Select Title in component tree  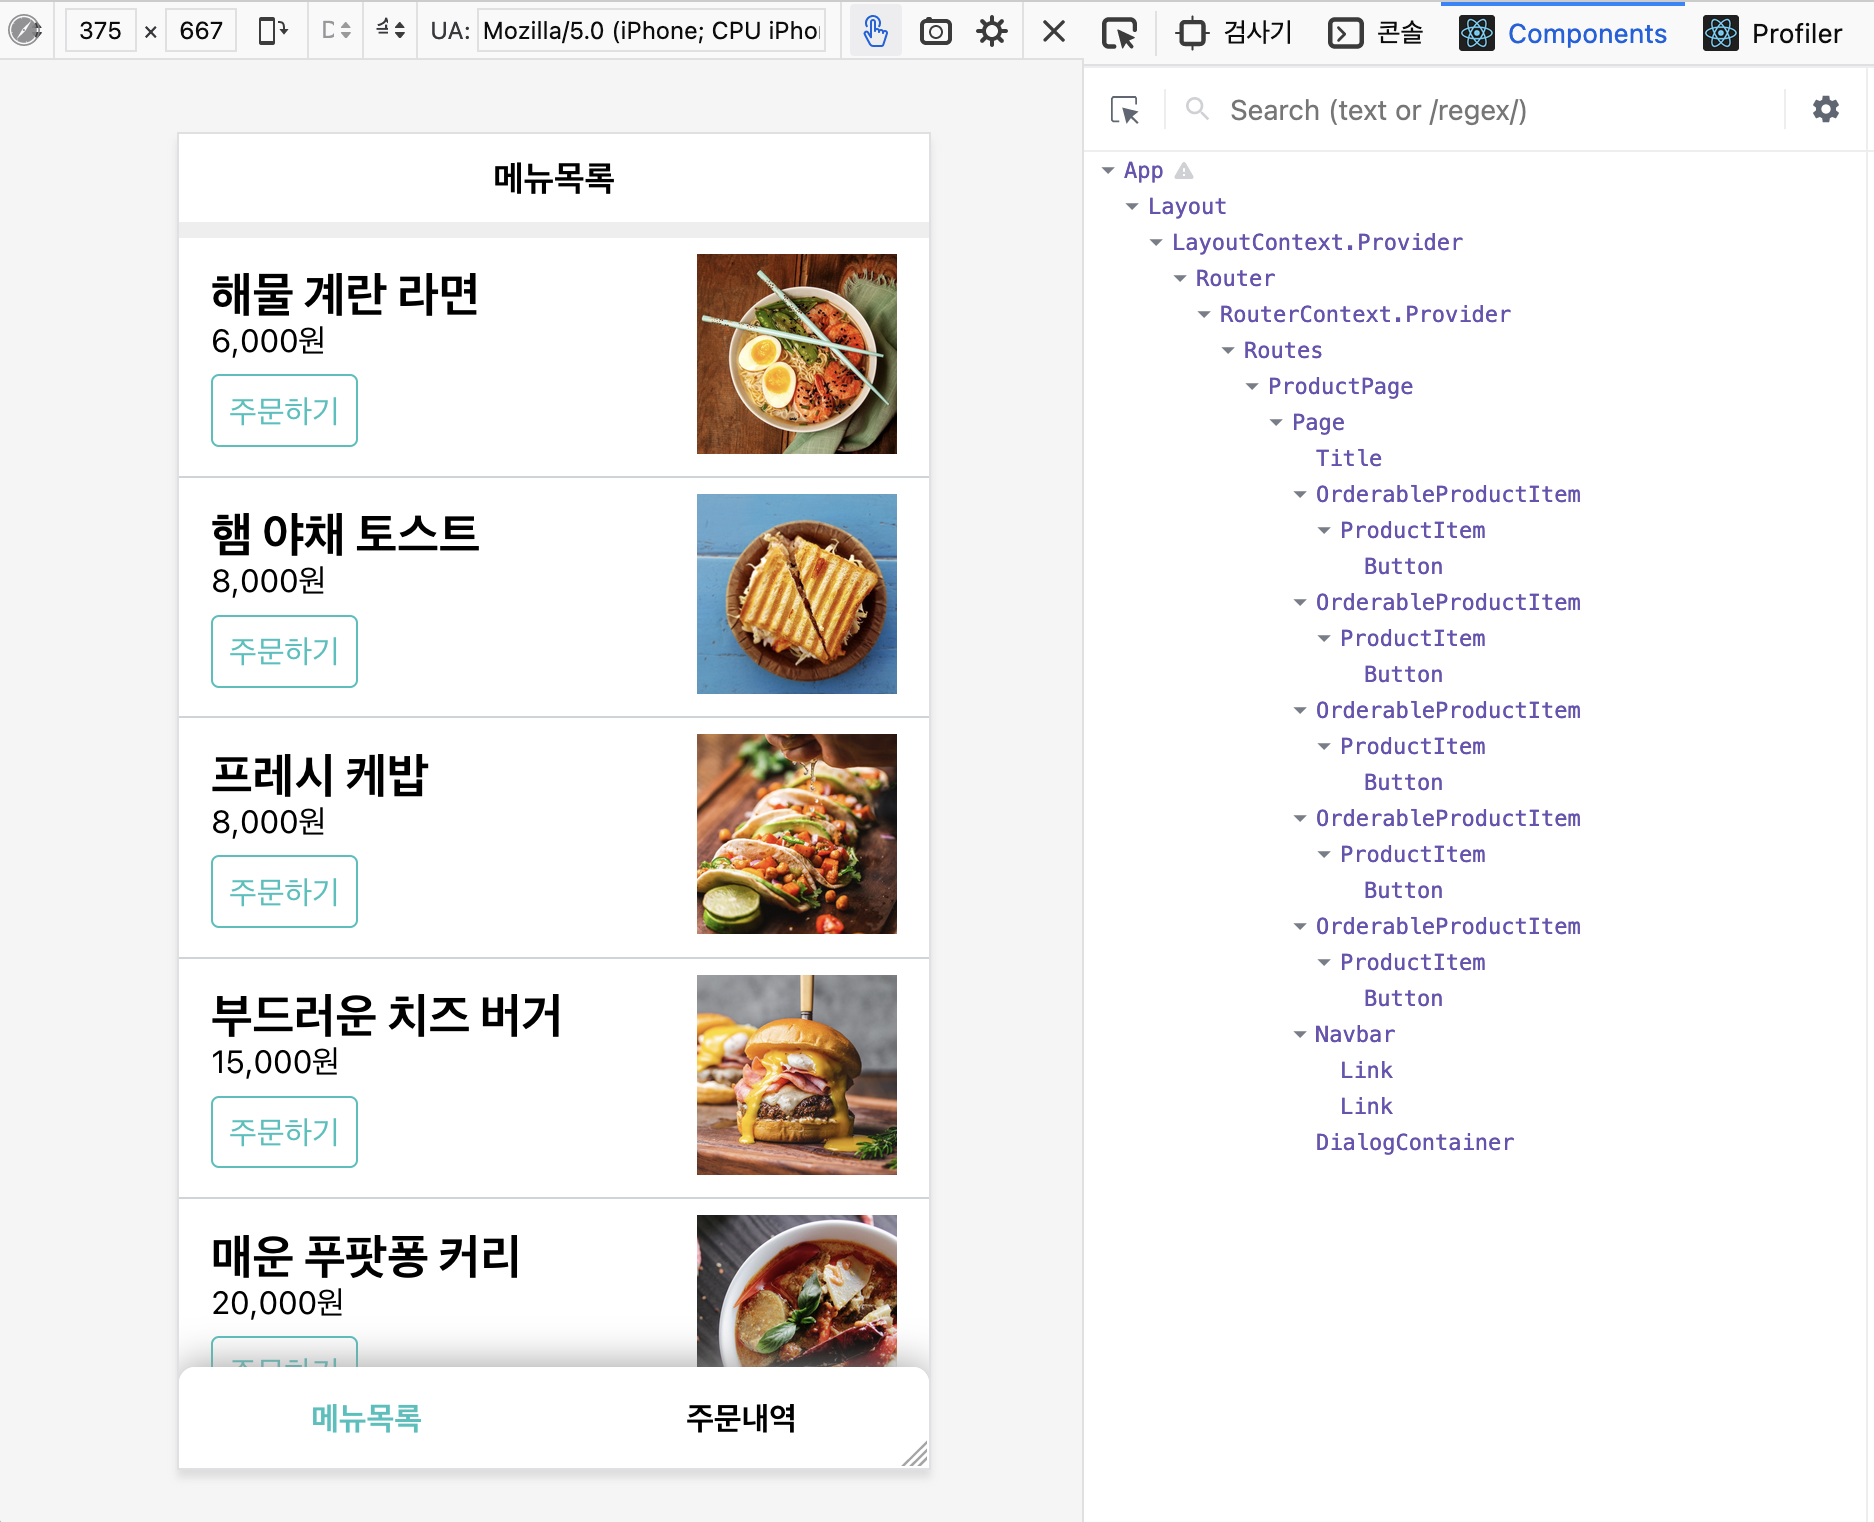point(1349,459)
